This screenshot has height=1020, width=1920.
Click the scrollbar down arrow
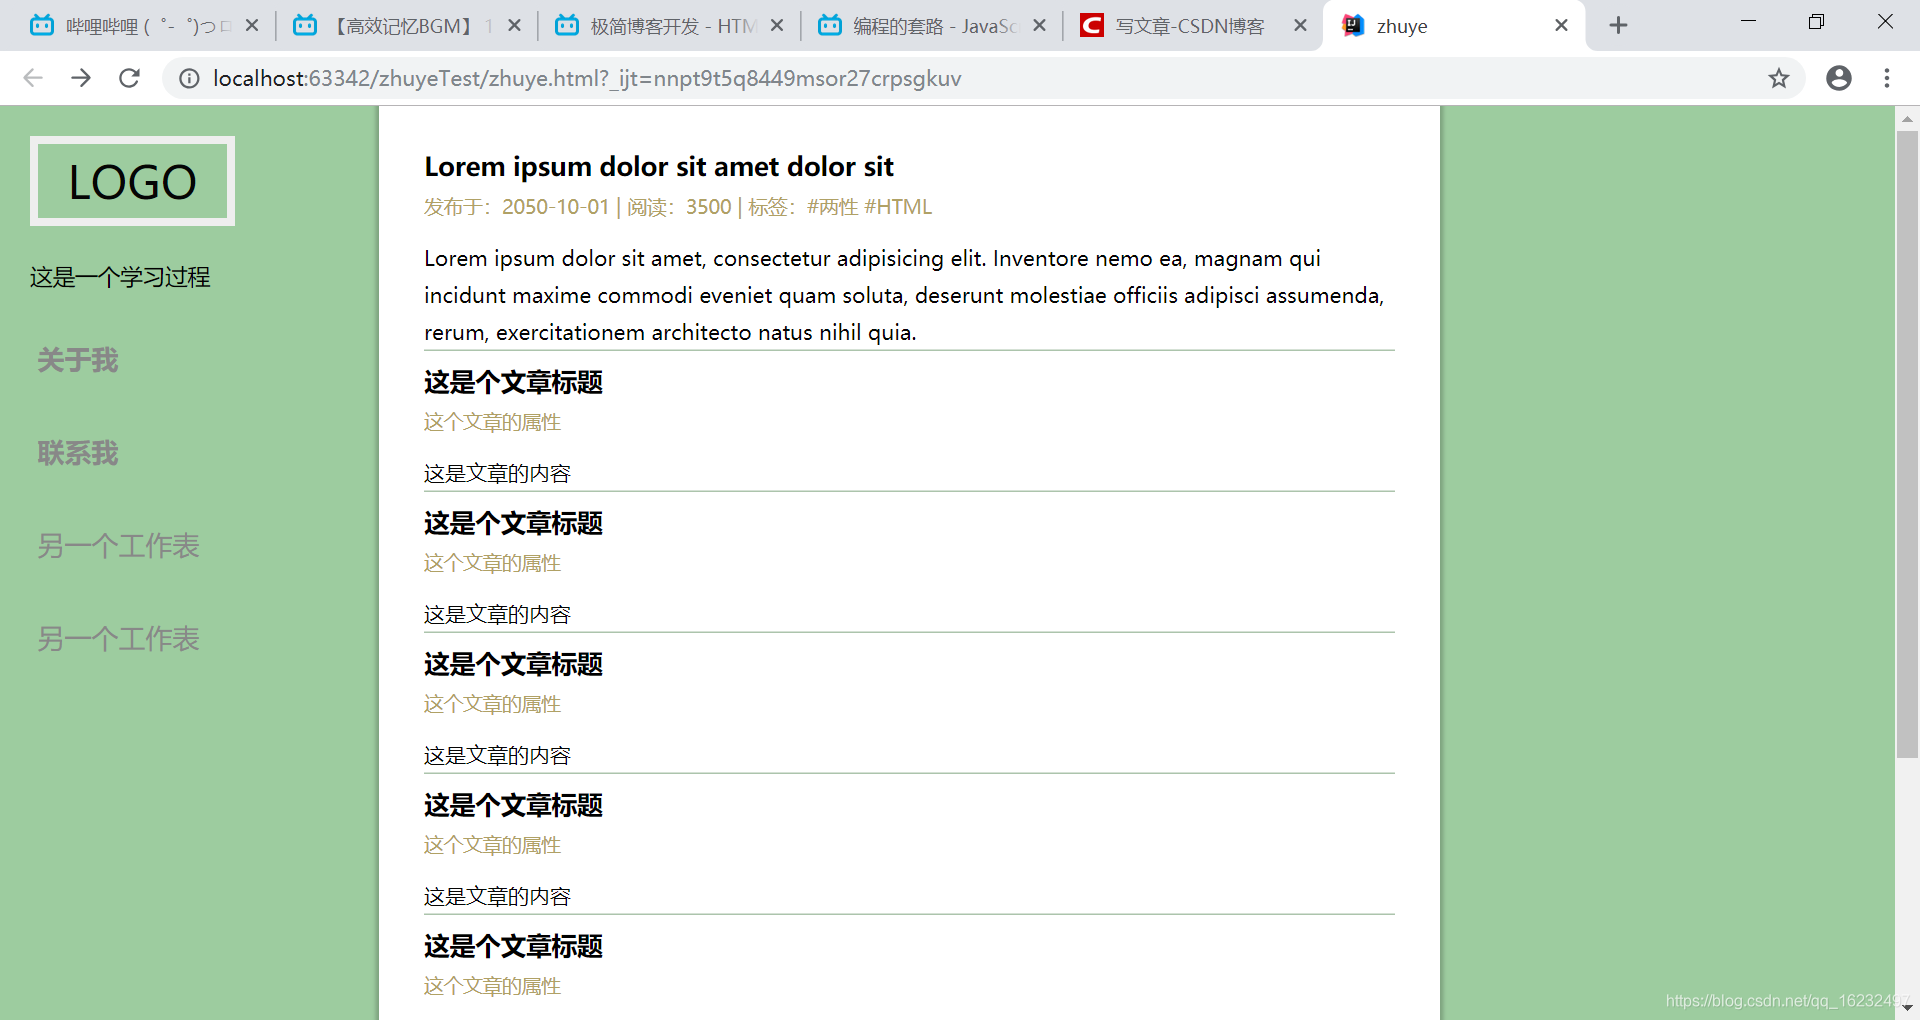pos(1907,1008)
